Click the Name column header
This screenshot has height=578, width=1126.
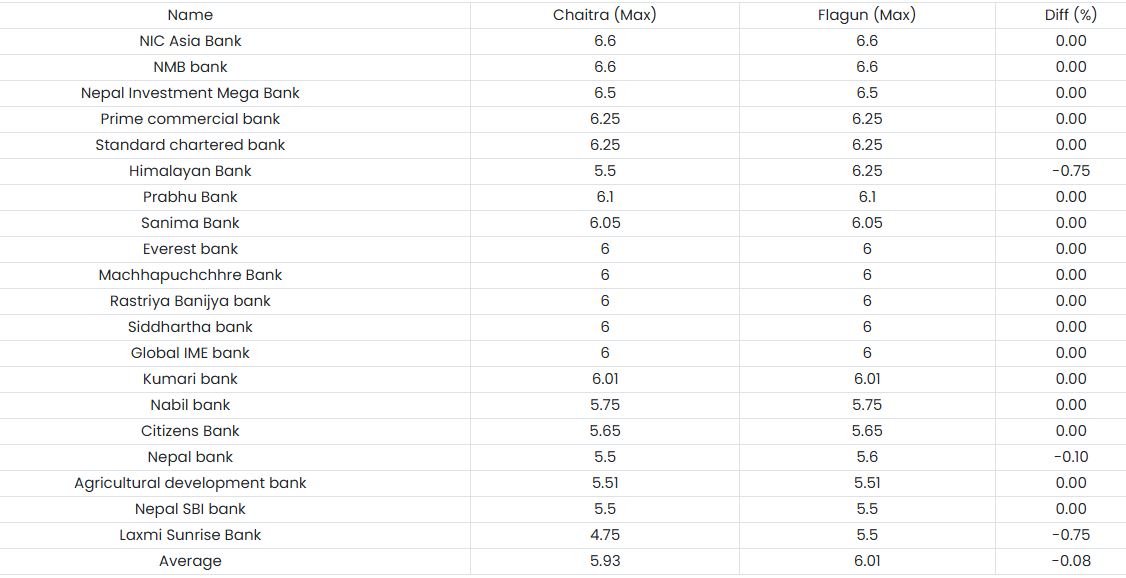coord(190,15)
